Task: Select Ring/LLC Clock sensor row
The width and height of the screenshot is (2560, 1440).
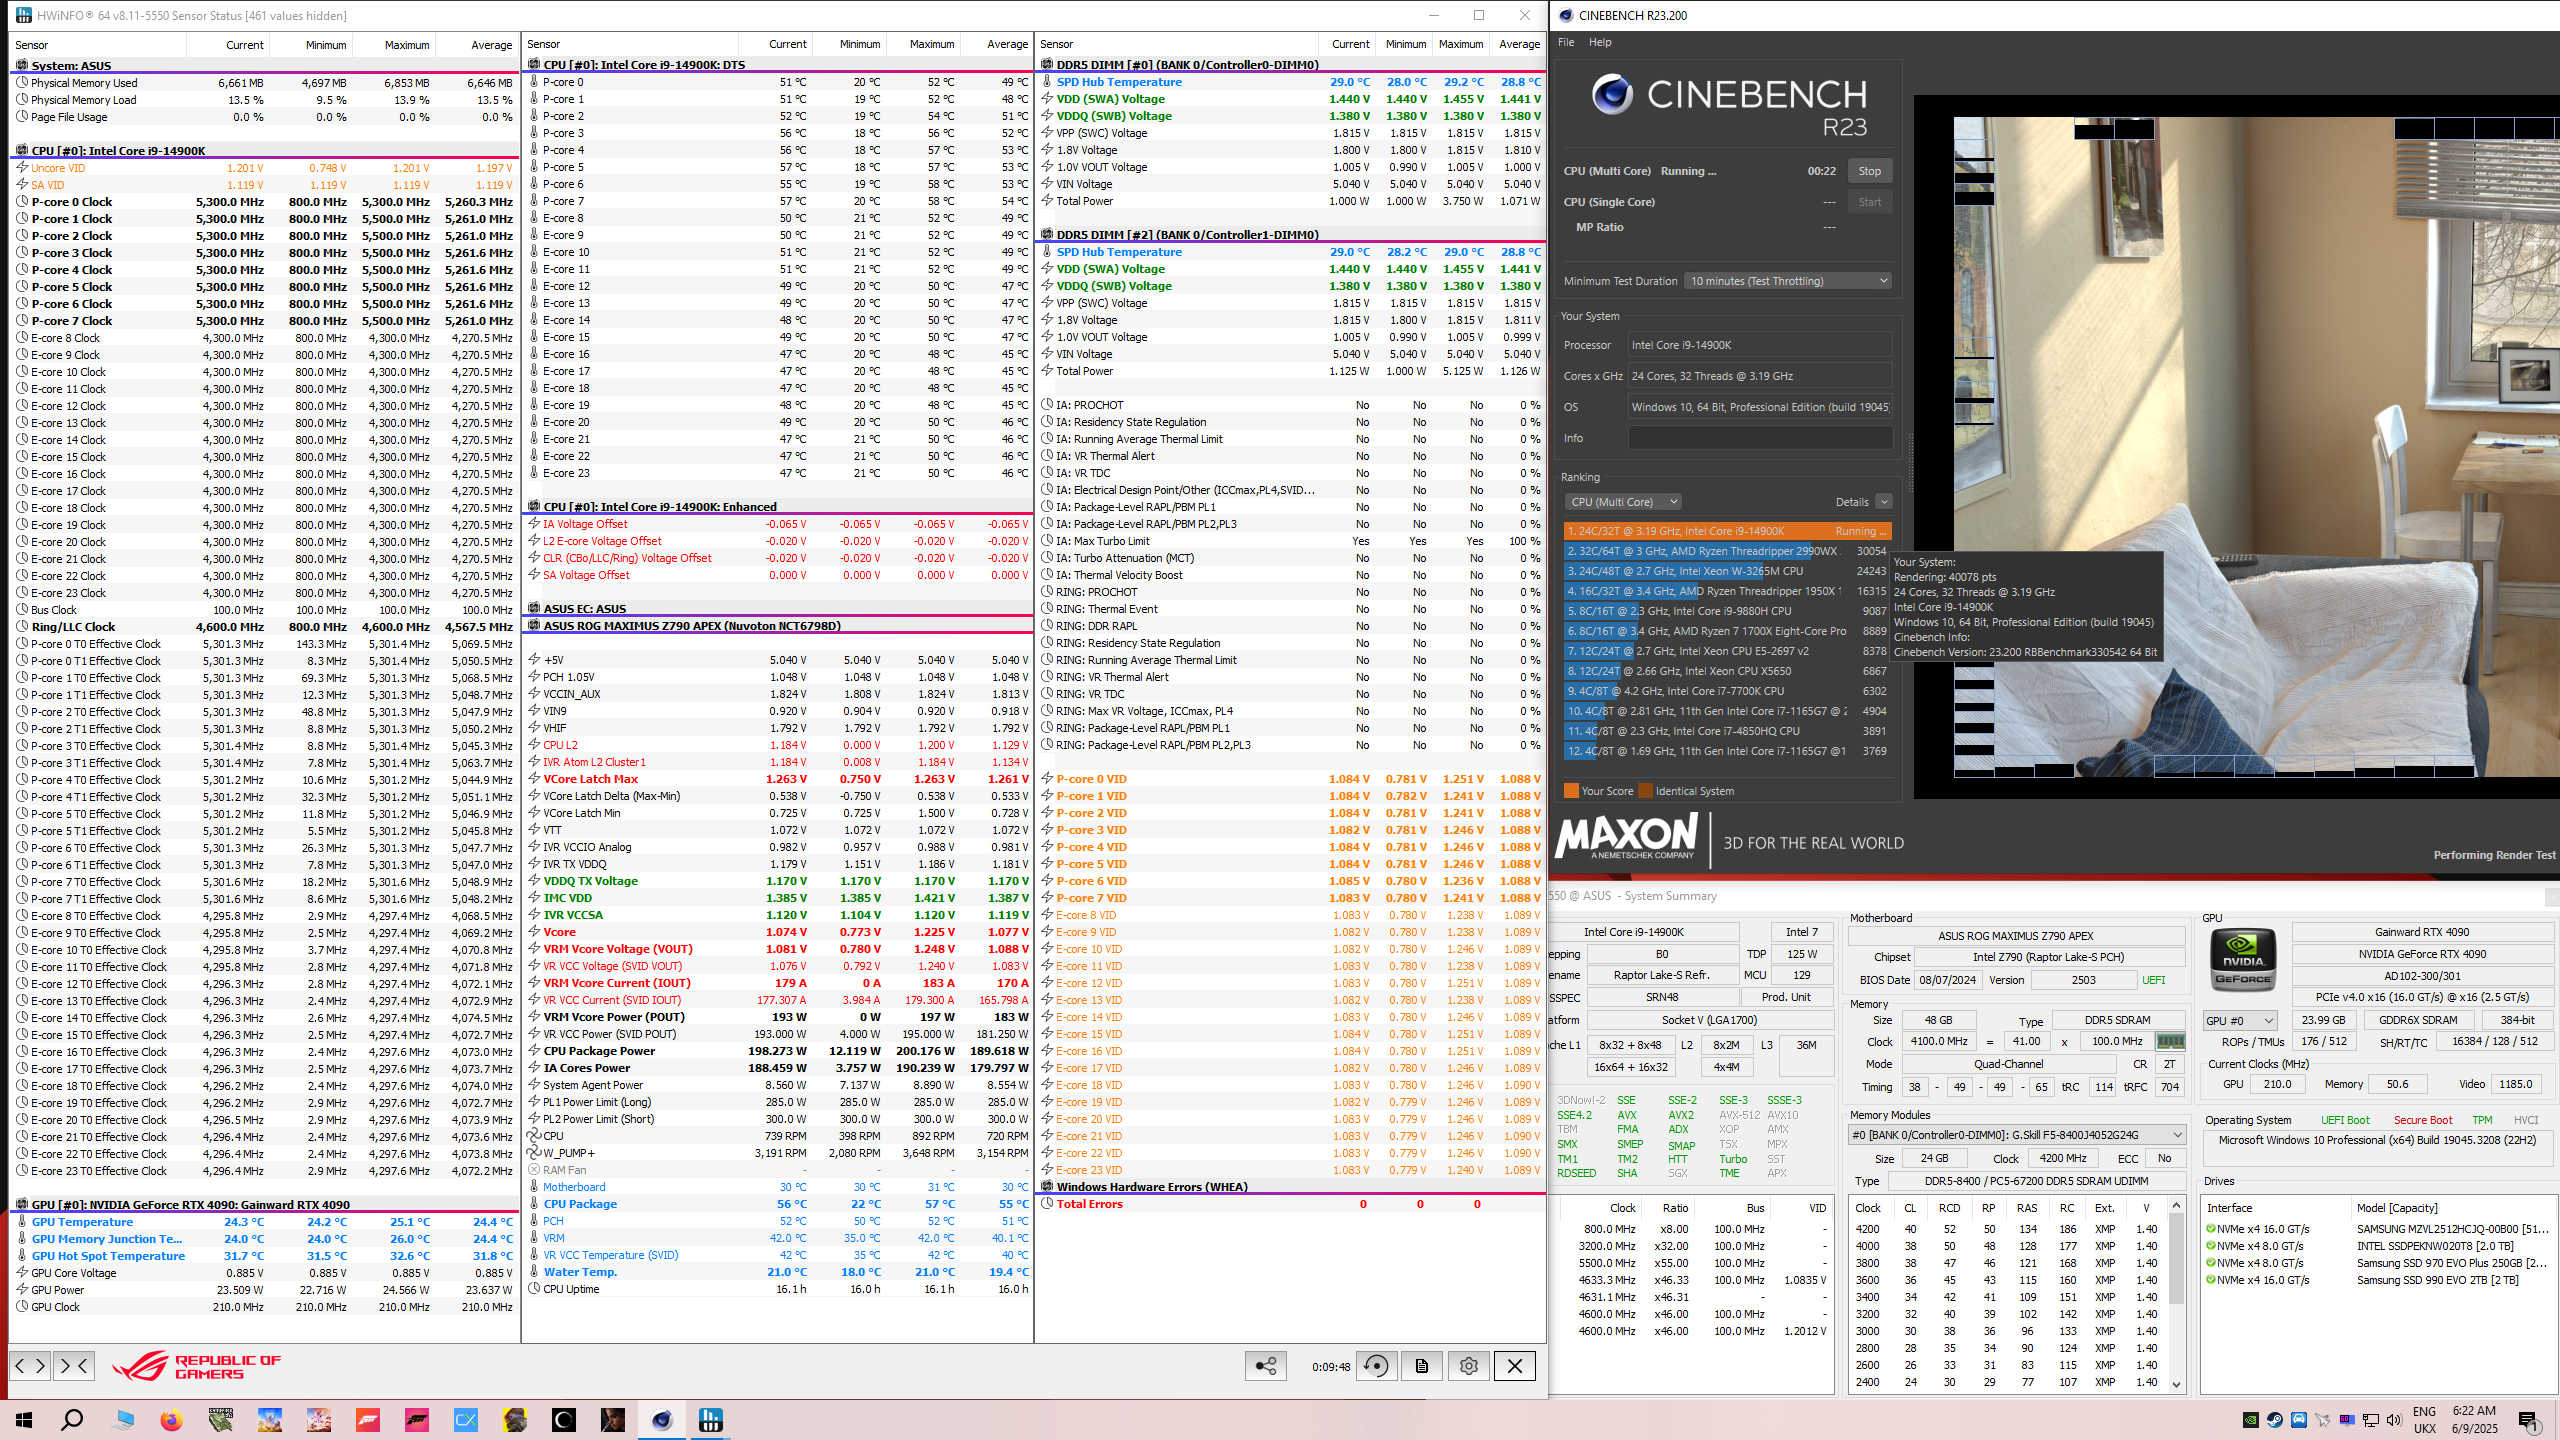Action: point(265,627)
